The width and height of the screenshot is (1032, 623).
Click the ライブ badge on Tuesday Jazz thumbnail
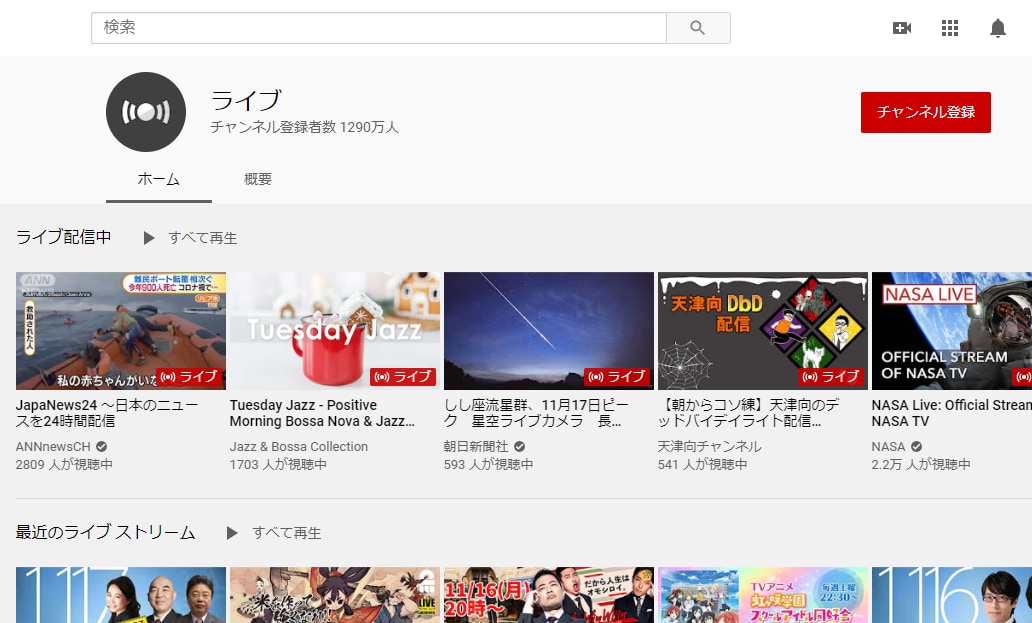(404, 377)
